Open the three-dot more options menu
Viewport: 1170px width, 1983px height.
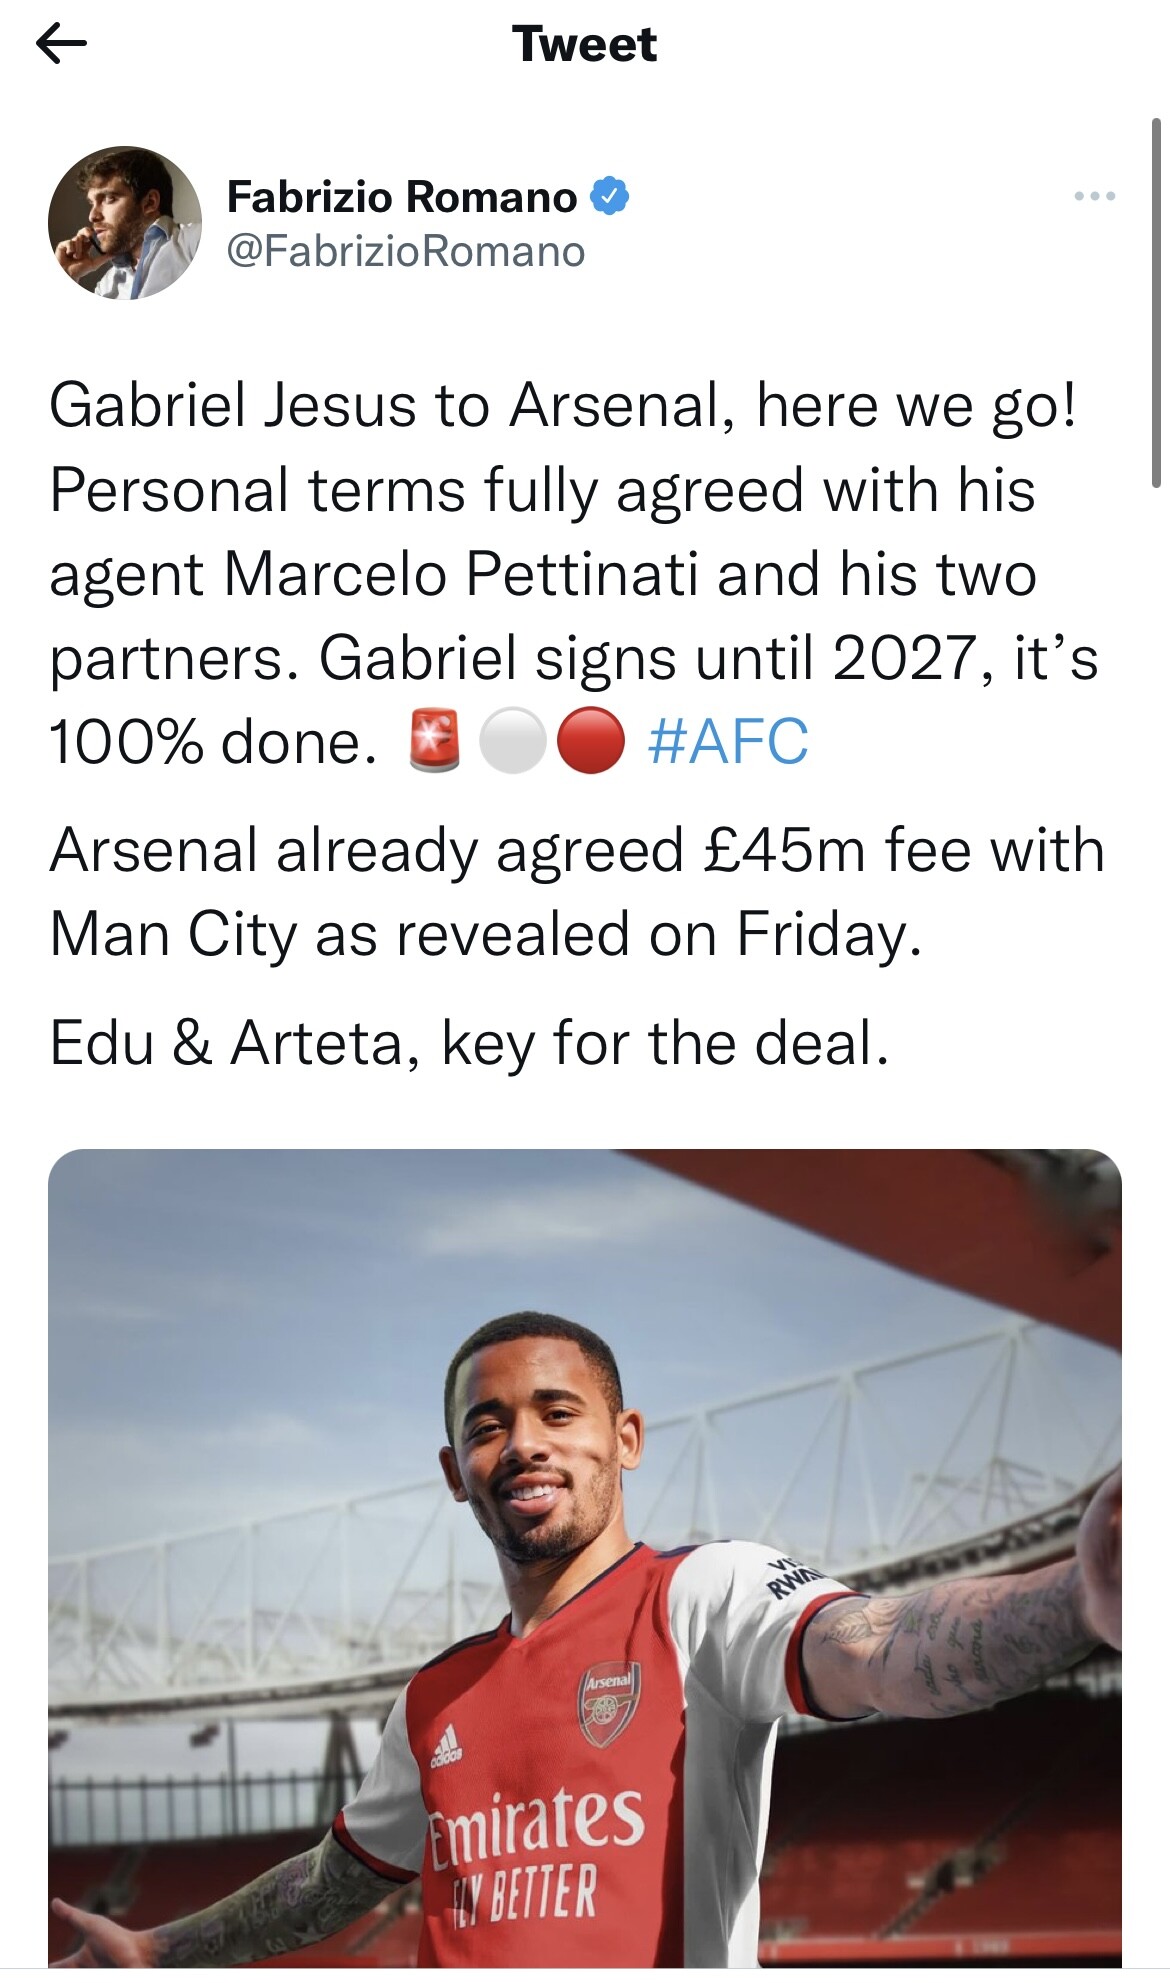tap(1094, 197)
